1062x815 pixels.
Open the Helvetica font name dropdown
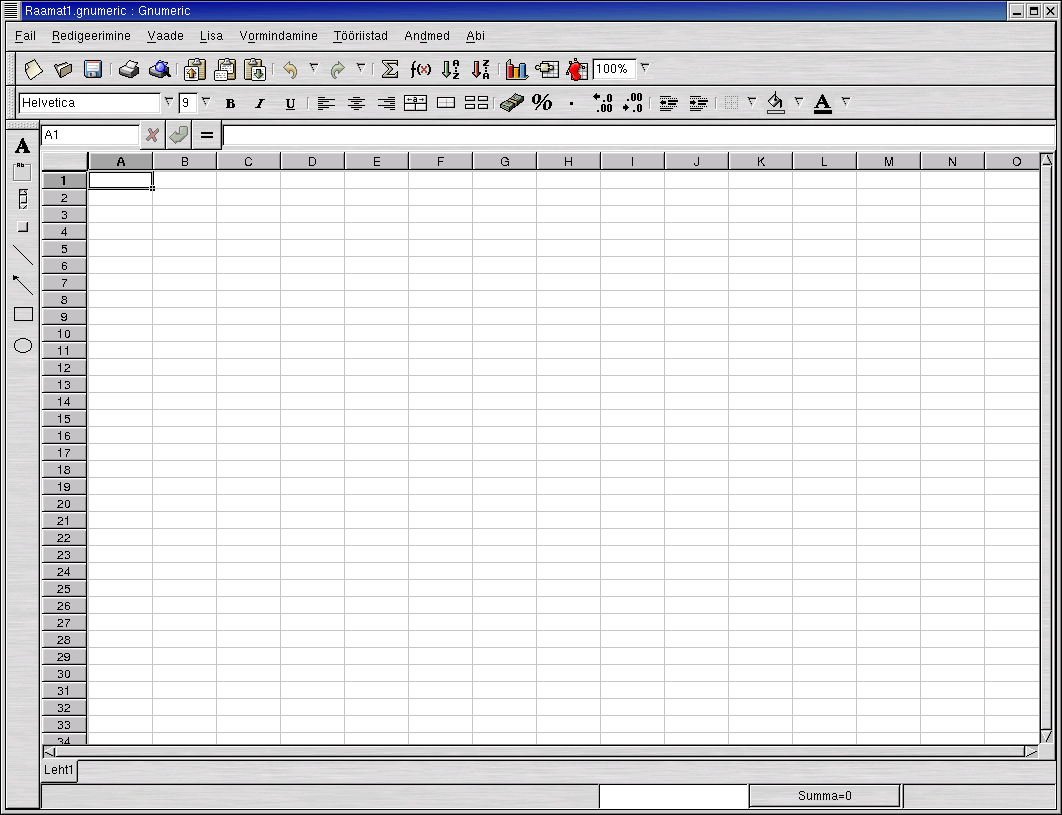tap(168, 102)
